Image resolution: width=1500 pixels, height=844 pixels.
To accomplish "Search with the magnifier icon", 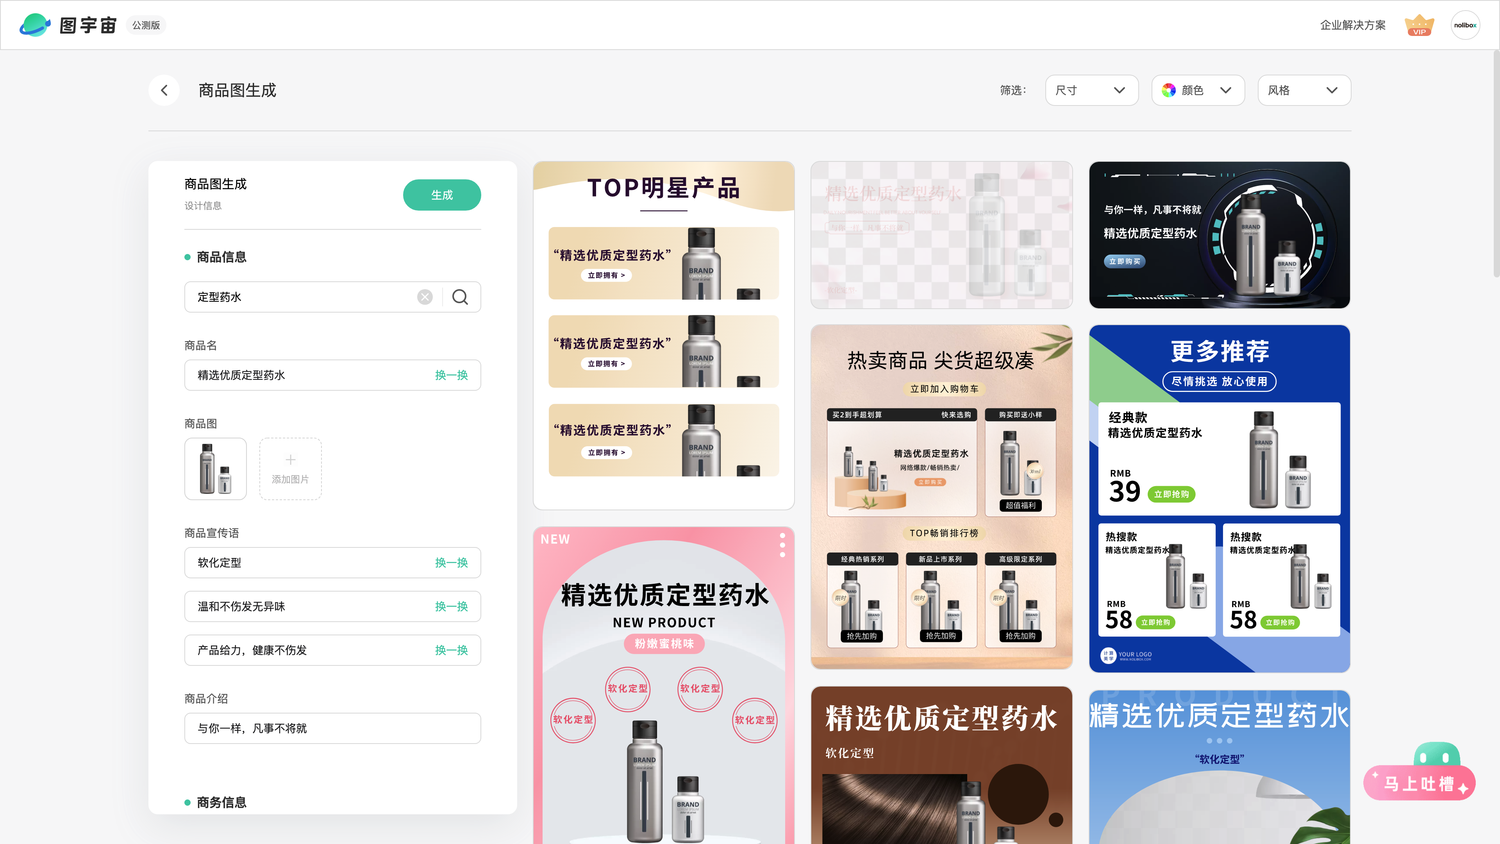I will tap(460, 297).
